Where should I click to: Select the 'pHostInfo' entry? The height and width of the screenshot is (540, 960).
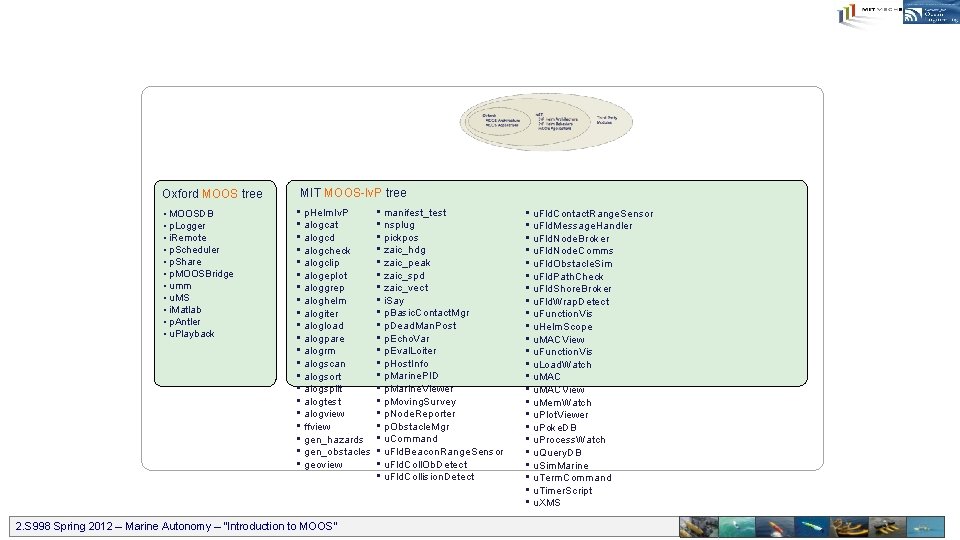(x=406, y=364)
